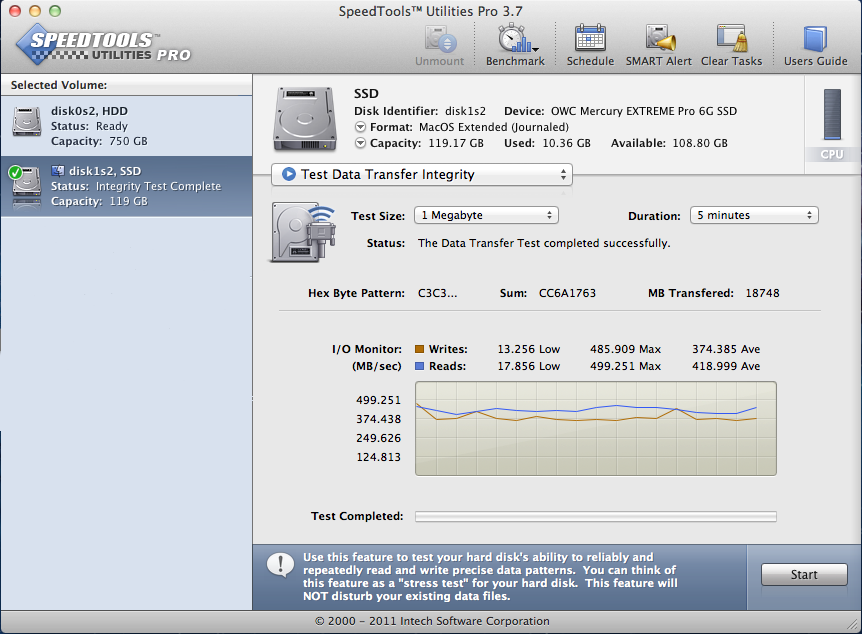Screen dimensions: 862x634
Task: Click the disk0s2 HDD drive icon
Action: point(27,122)
